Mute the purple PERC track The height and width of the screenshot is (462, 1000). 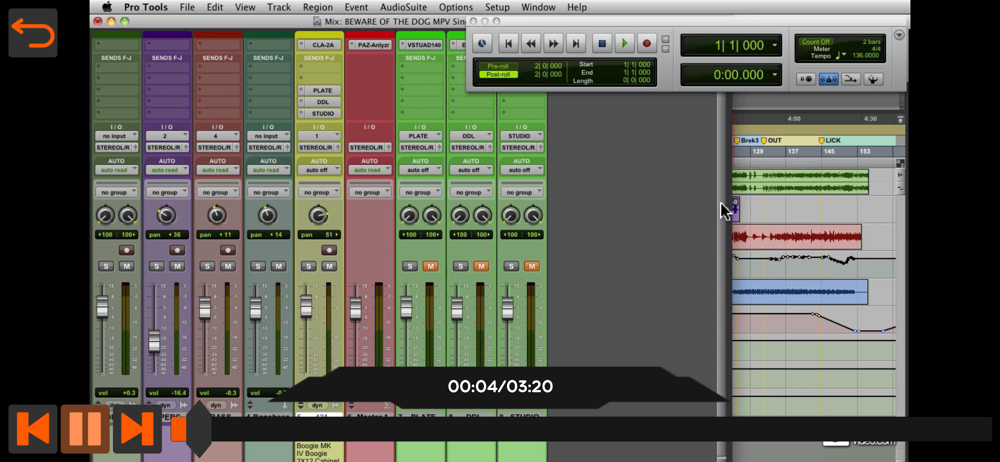point(177,266)
